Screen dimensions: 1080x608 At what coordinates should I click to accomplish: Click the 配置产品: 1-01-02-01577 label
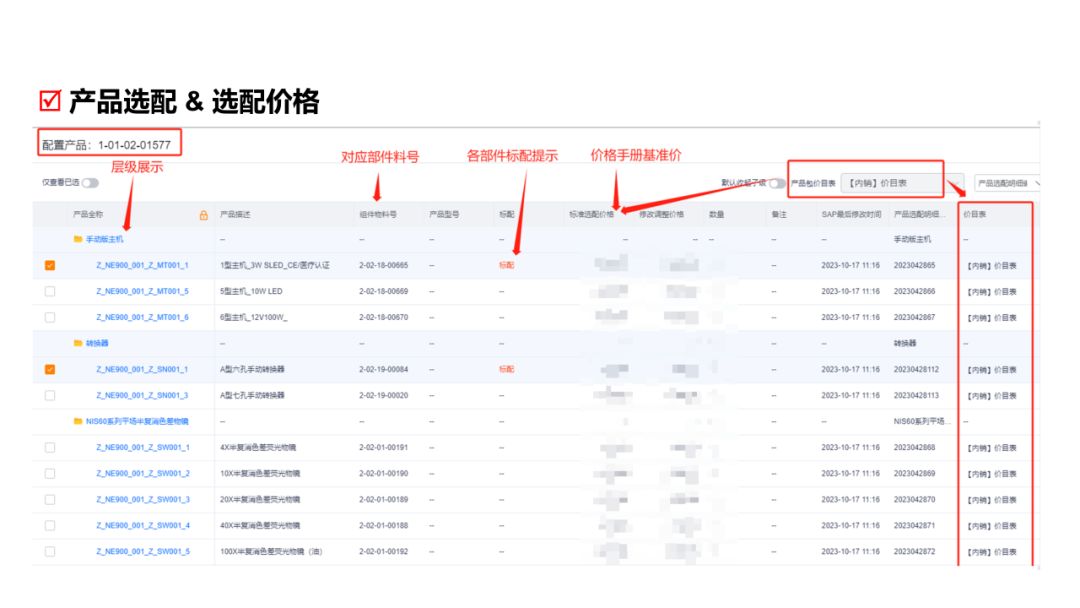pos(106,145)
